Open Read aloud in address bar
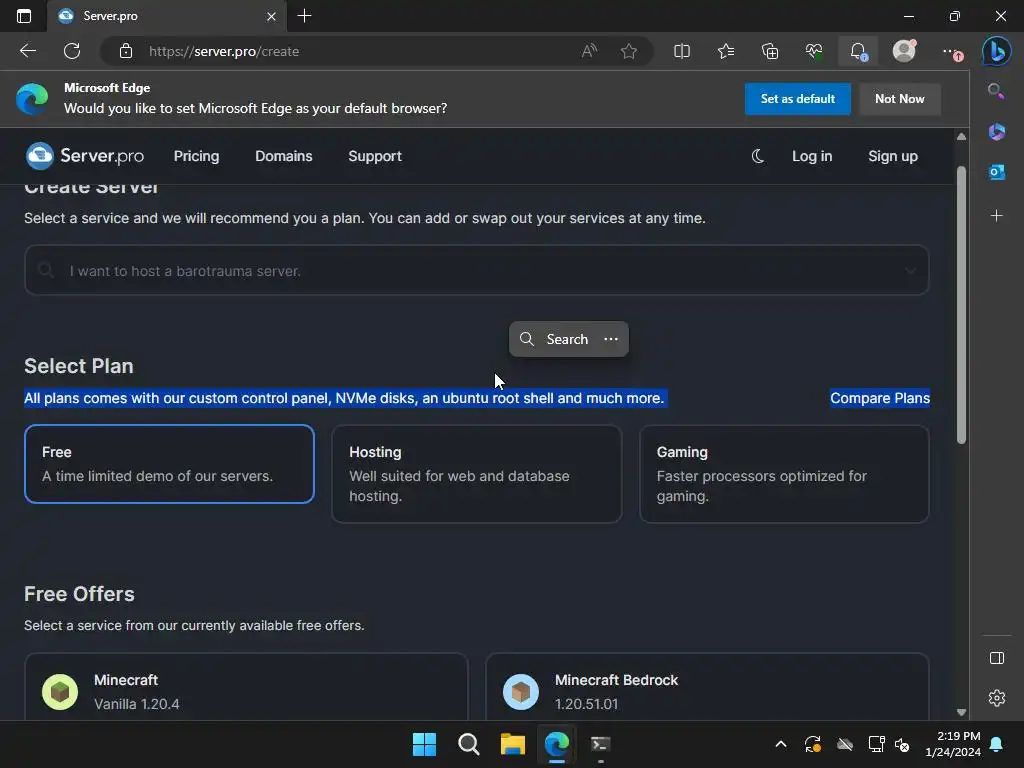Screen dimensions: 1024x768 589,51
